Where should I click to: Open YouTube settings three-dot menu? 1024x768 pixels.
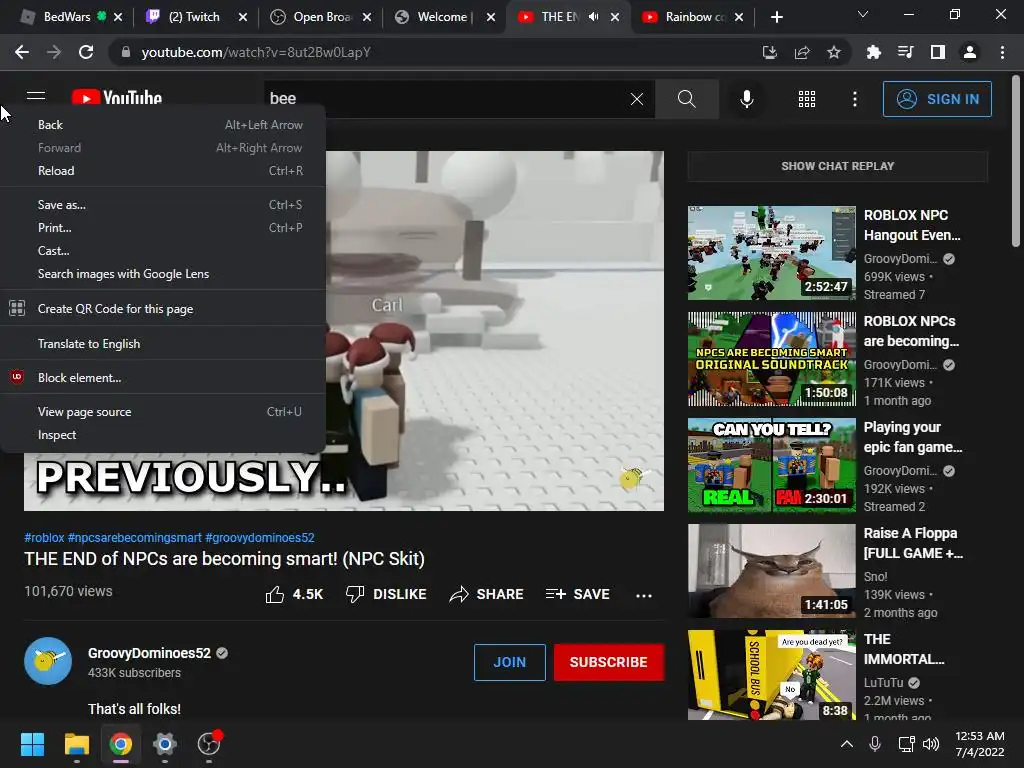coord(855,99)
